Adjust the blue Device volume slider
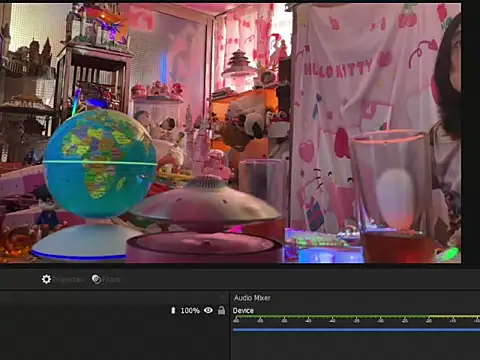480x360 pixels. point(356,330)
